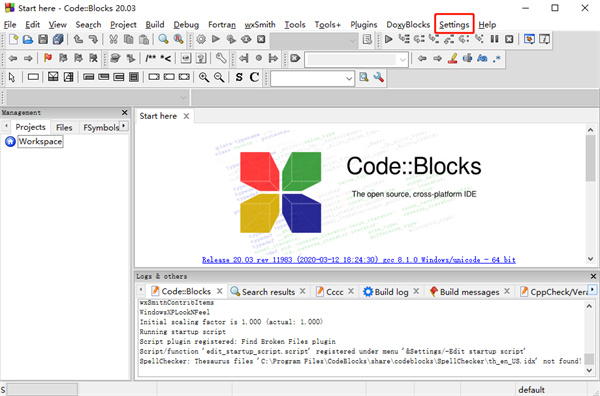600x396 pixels.
Task: Click the Zoom in magnifier icon
Action: [204, 77]
